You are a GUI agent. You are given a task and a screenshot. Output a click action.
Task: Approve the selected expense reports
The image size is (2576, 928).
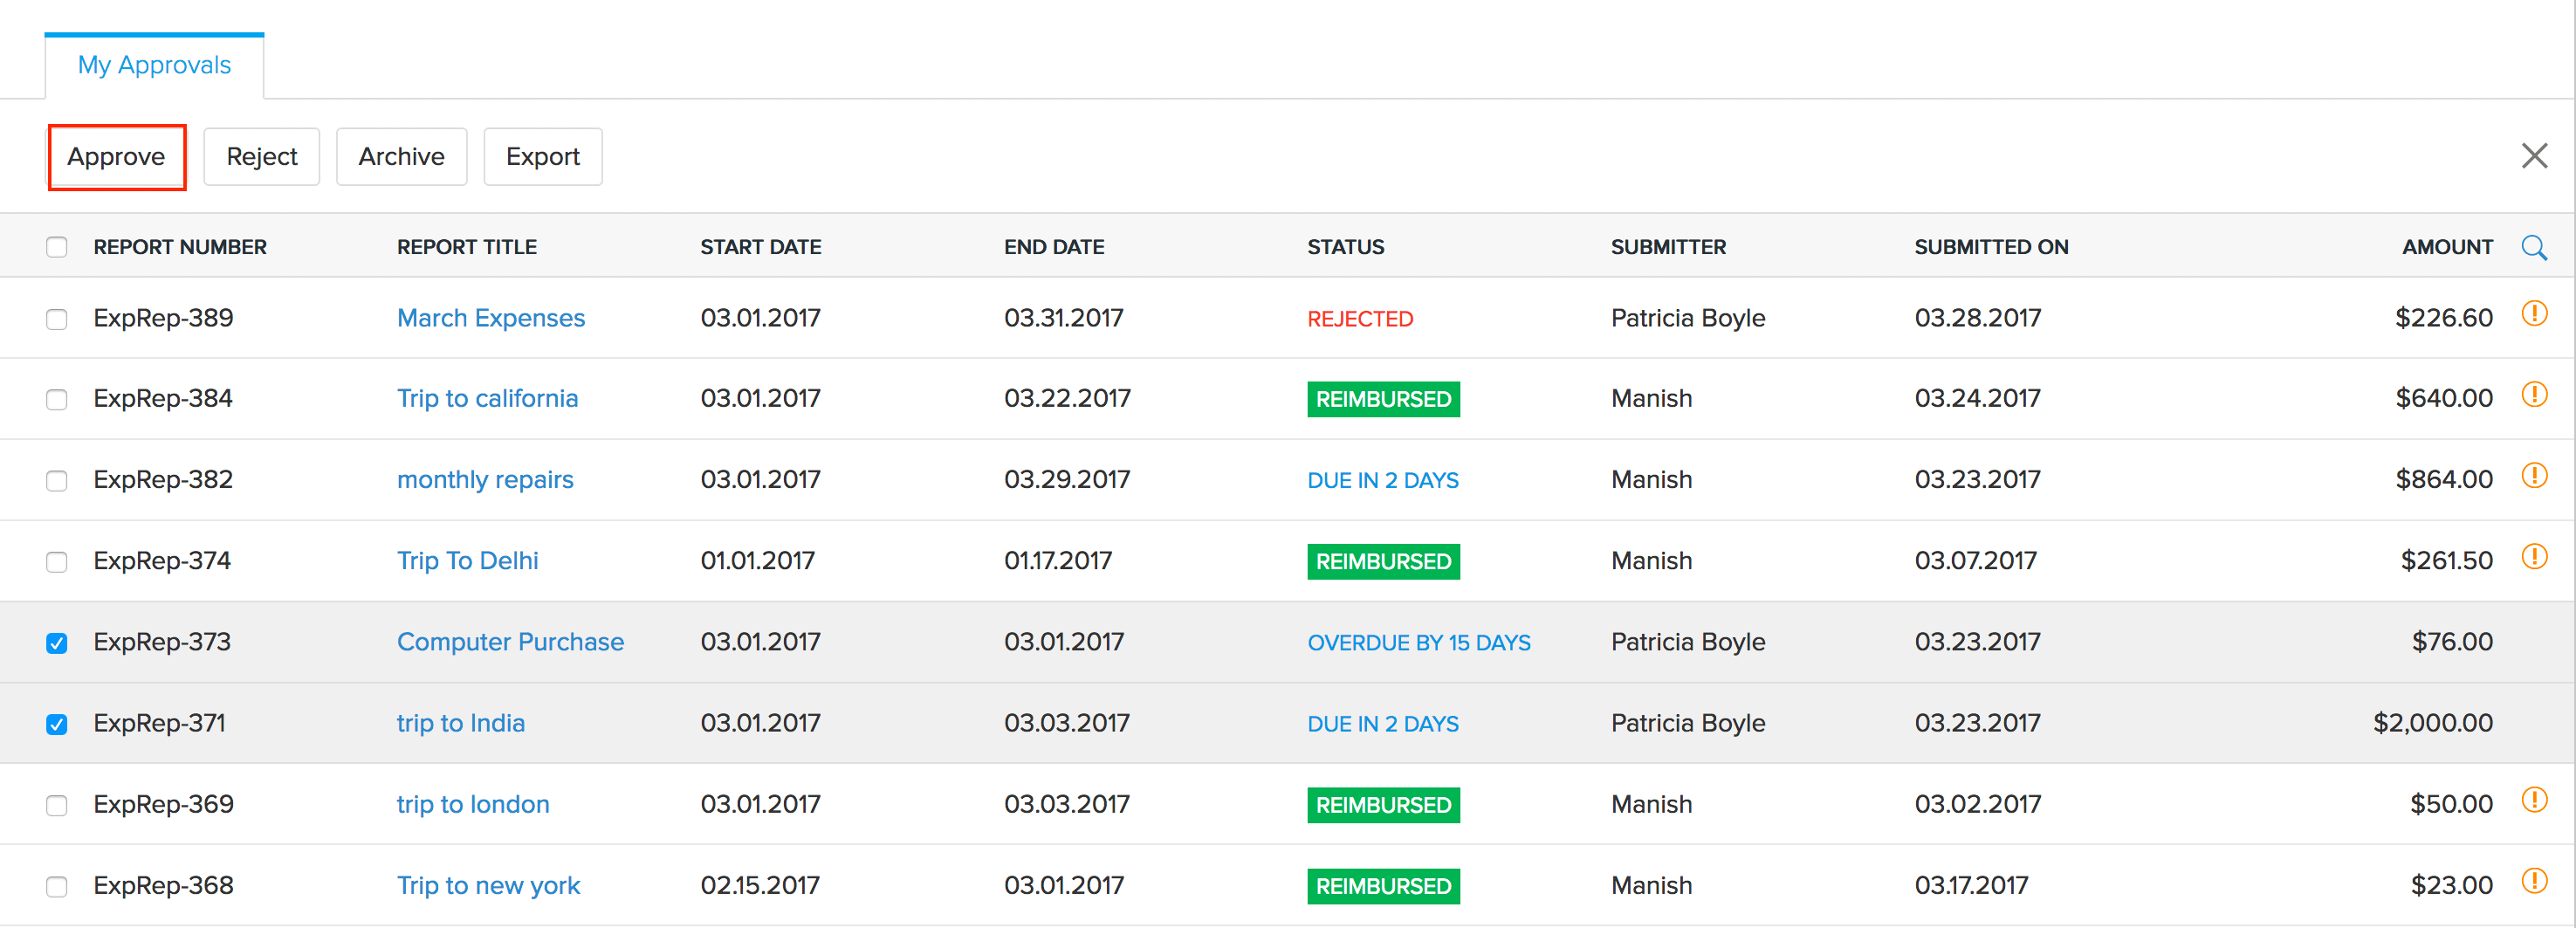[117, 156]
